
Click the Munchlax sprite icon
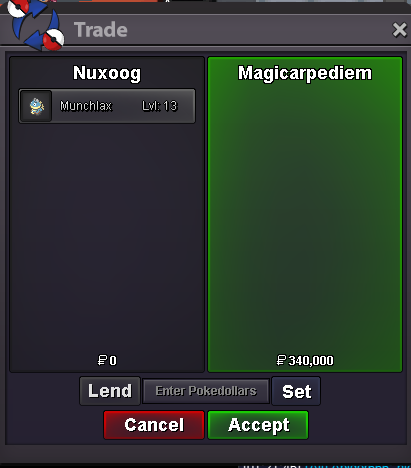coord(37,106)
